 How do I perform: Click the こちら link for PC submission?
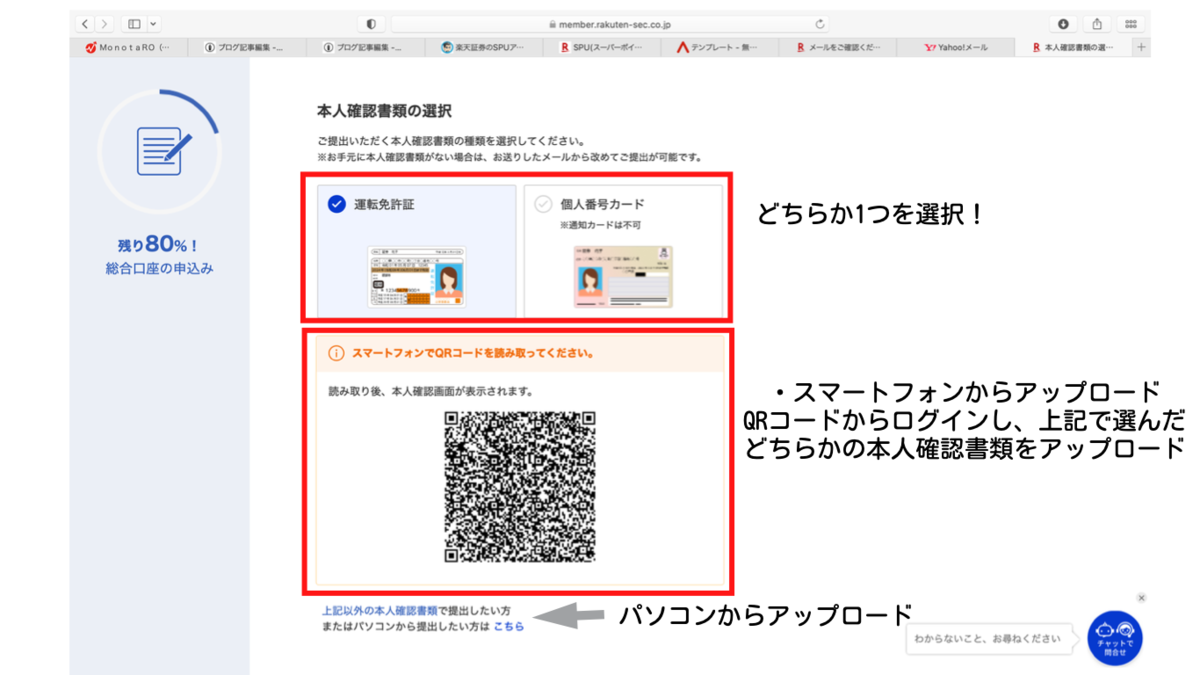coord(508,626)
